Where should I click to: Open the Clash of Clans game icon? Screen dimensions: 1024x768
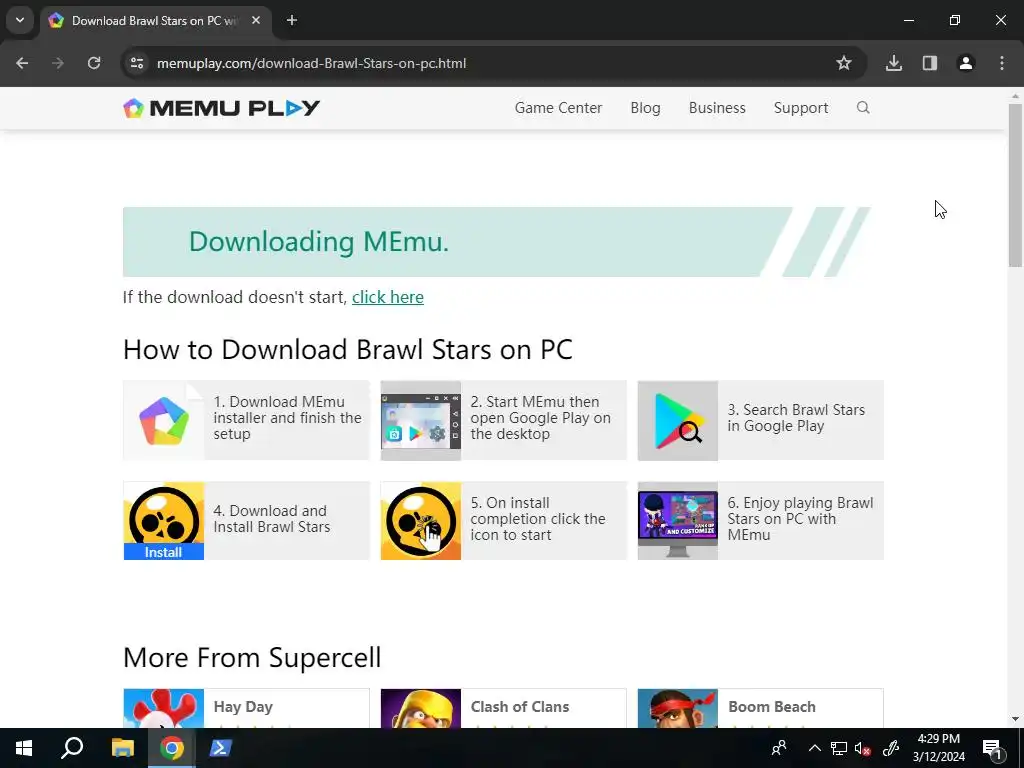click(x=421, y=709)
